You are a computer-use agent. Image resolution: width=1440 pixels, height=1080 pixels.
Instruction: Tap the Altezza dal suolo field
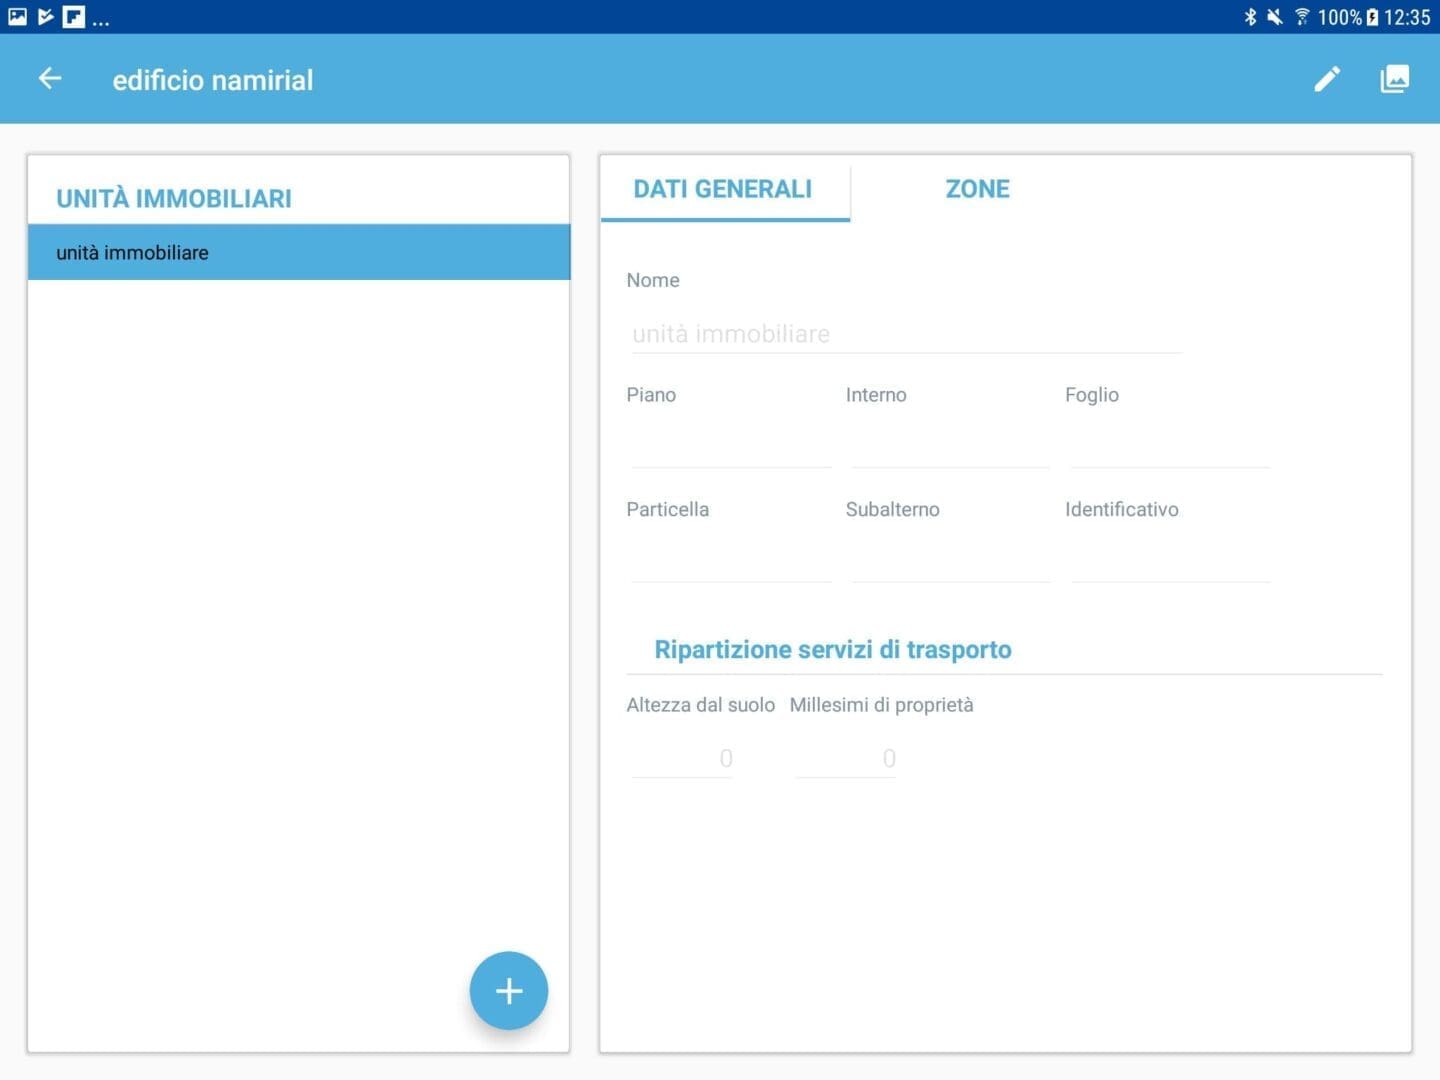tap(682, 758)
